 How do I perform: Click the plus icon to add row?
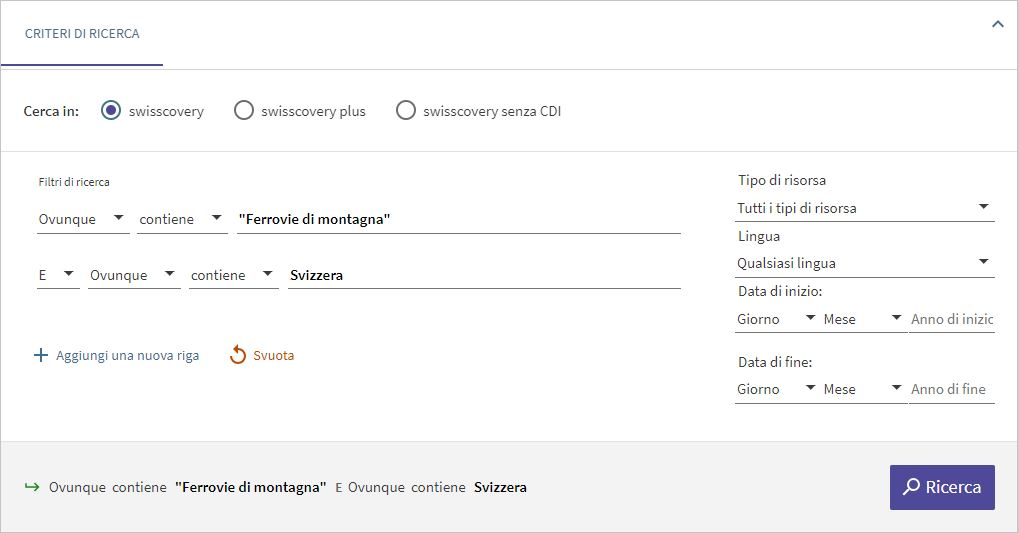[x=41, y=355]
